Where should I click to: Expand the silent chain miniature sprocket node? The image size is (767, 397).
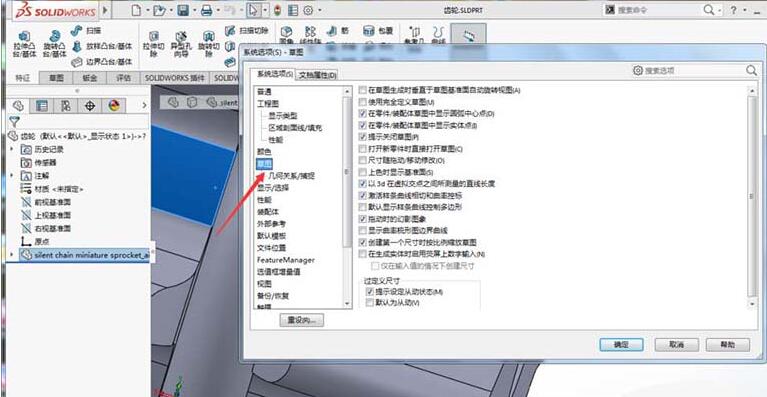pos(12,255)
